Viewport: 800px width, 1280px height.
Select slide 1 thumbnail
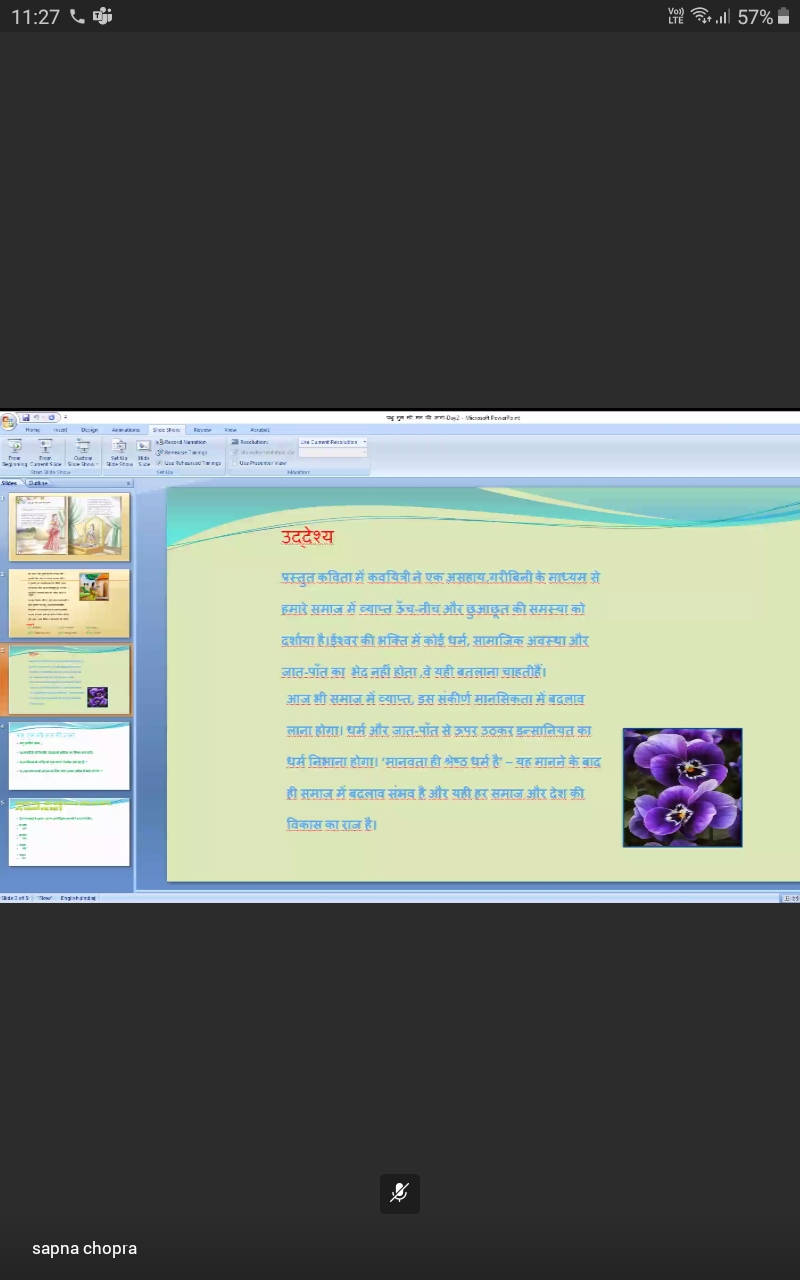(x=69, y=527)
